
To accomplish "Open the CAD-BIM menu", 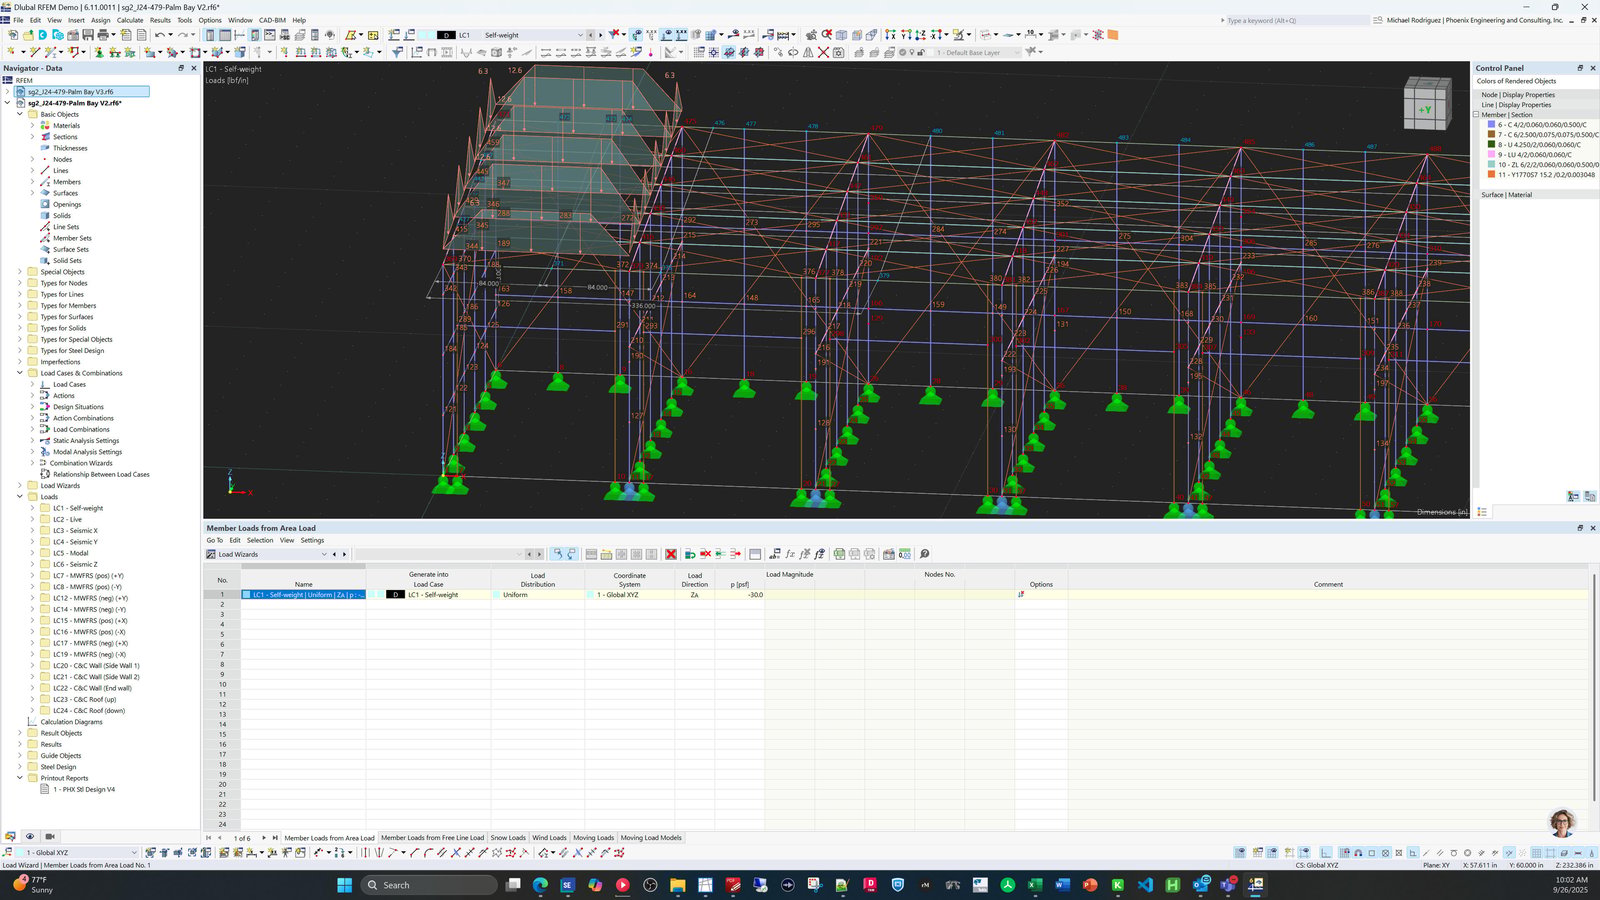I will pyautogui.click(x=272, y=20).
